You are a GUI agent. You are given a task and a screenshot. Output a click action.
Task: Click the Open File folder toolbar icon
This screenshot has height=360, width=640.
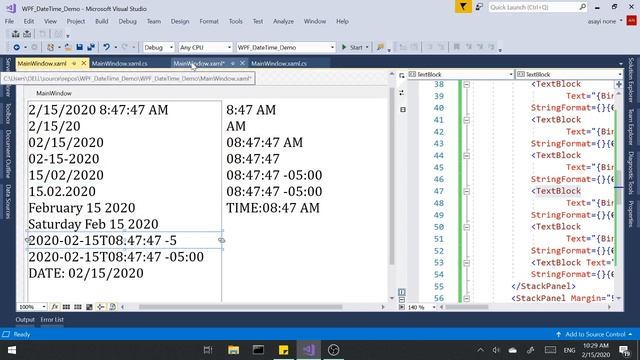coord(68,47)
